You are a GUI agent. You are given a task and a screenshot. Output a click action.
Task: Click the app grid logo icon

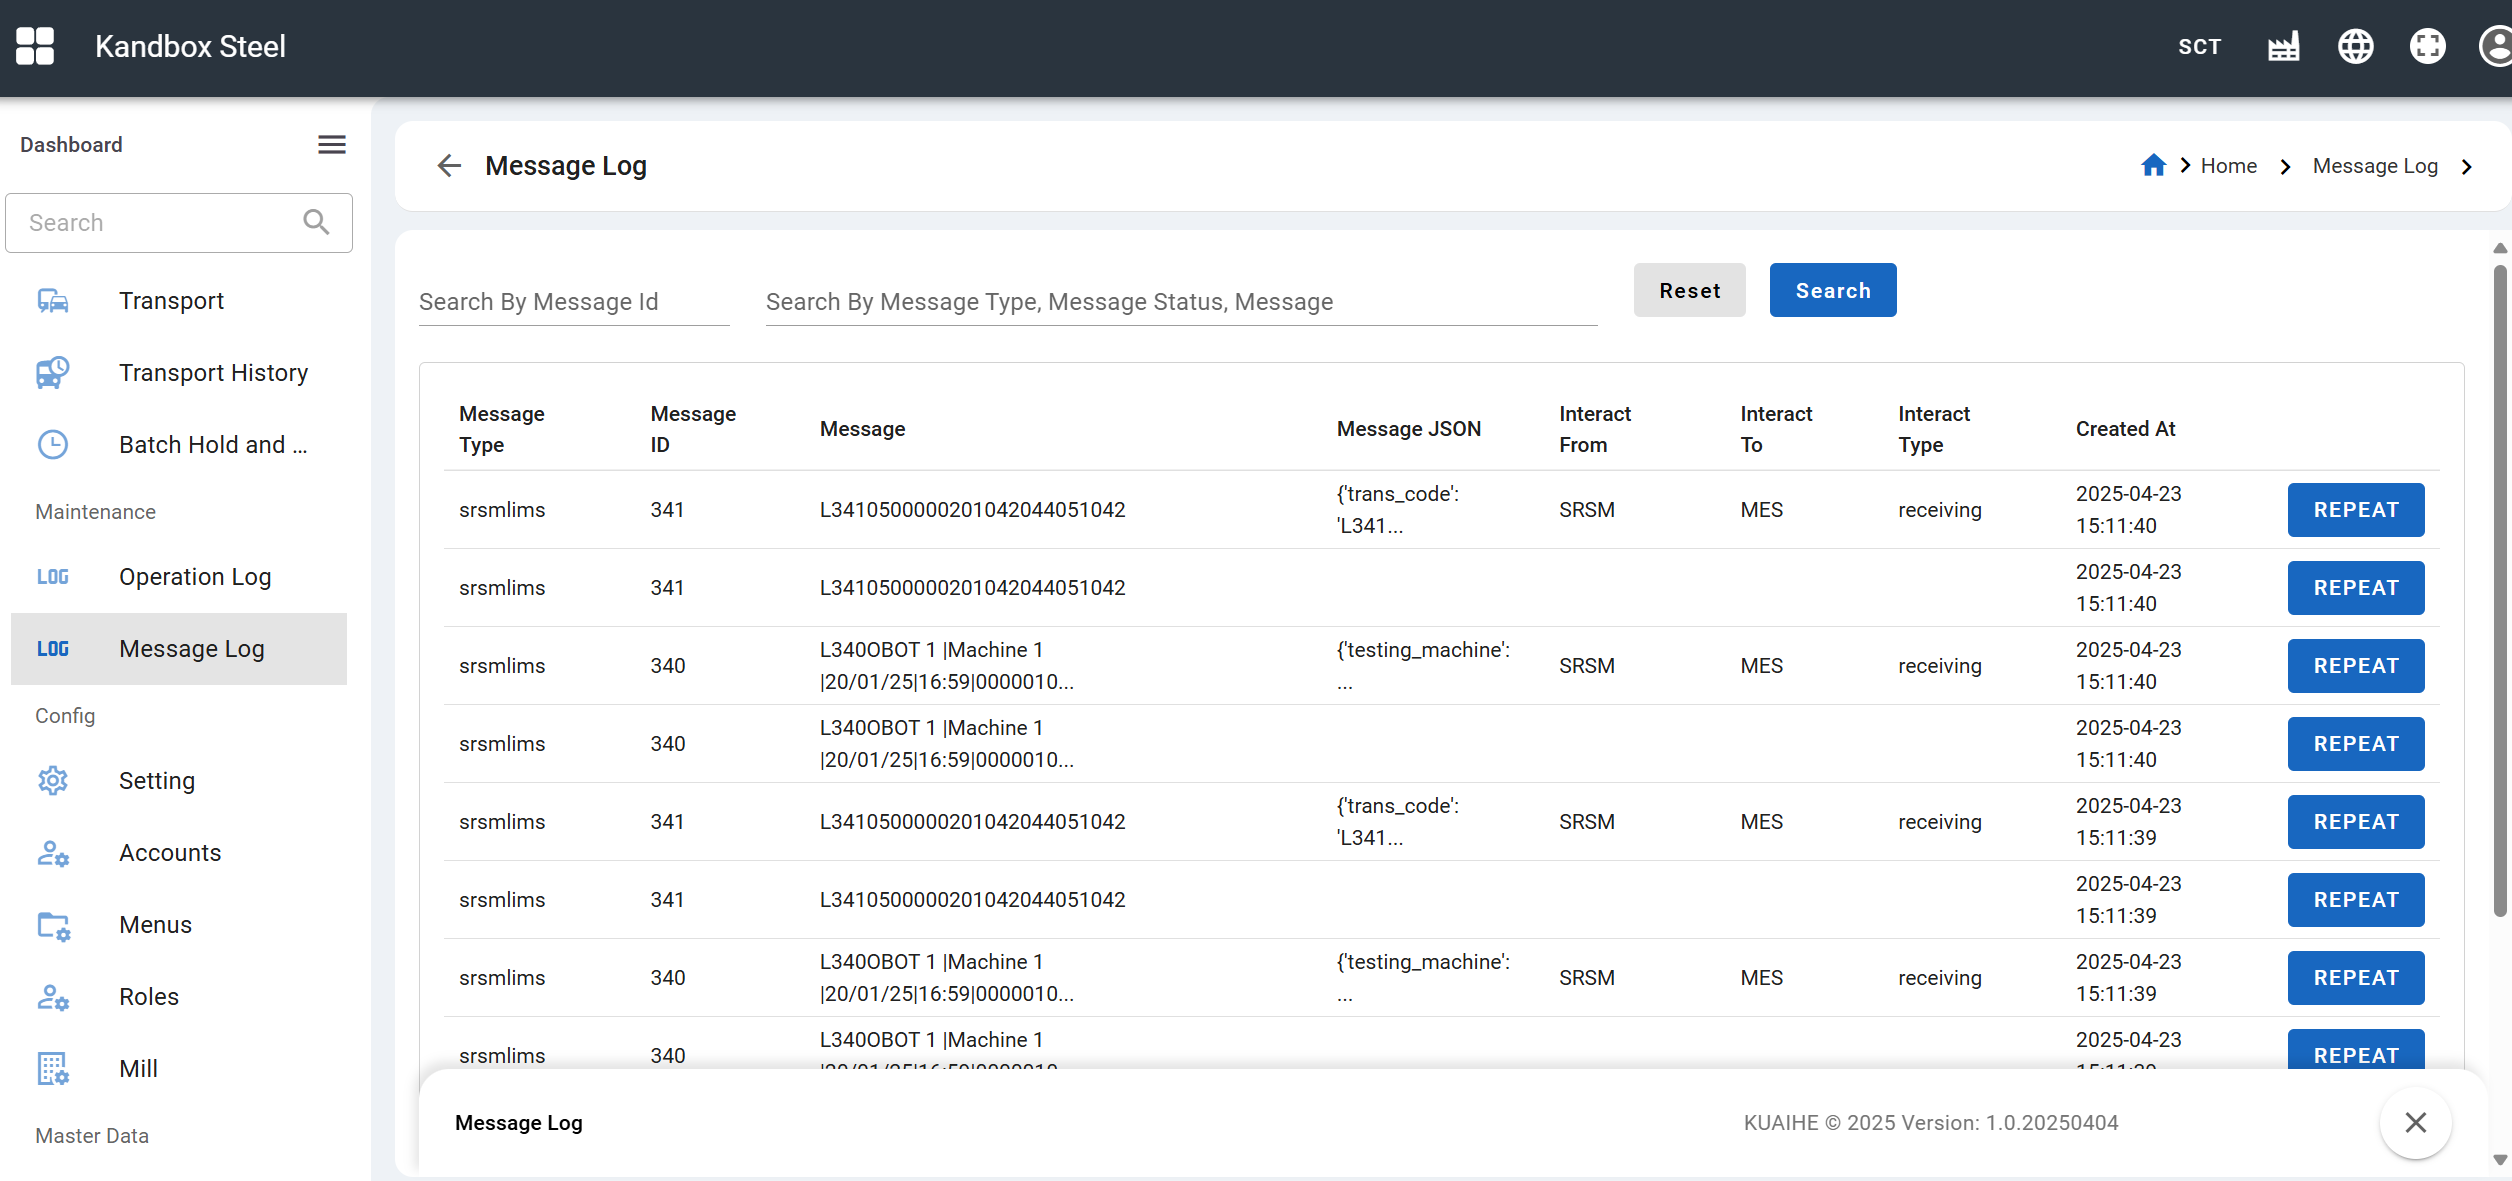click(35, 46)
